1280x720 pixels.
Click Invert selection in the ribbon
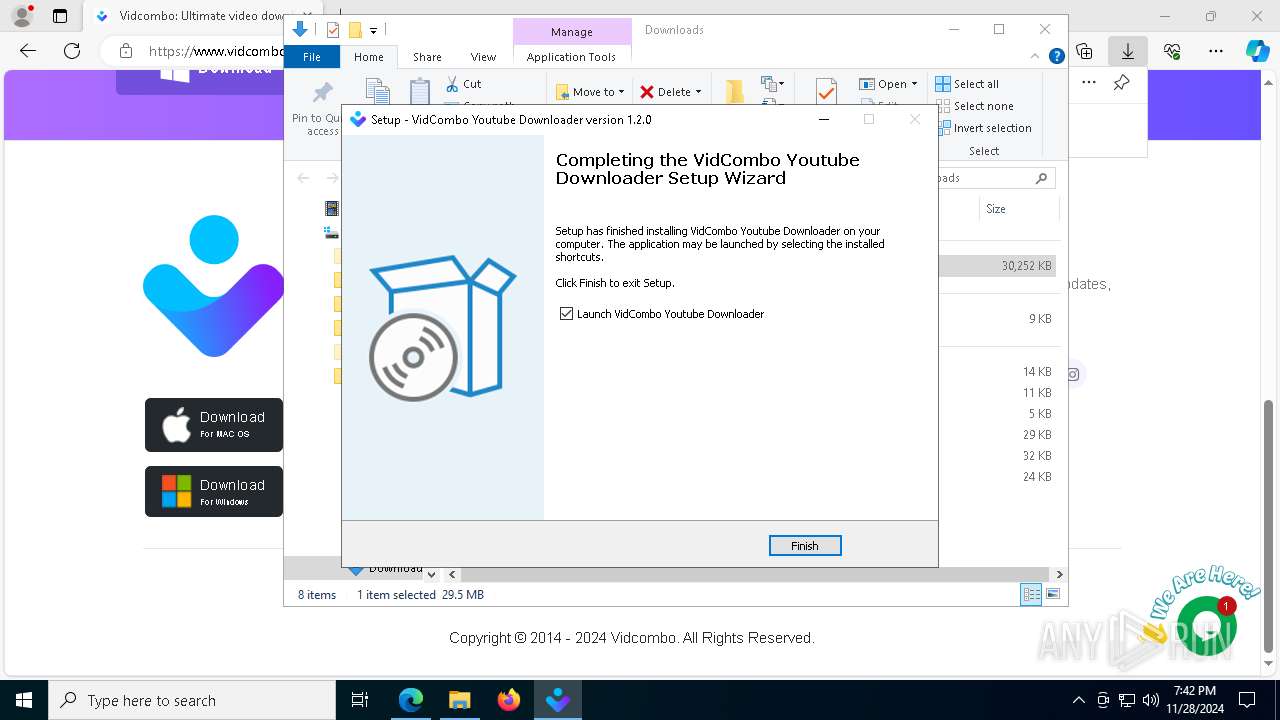coord(983,128)
